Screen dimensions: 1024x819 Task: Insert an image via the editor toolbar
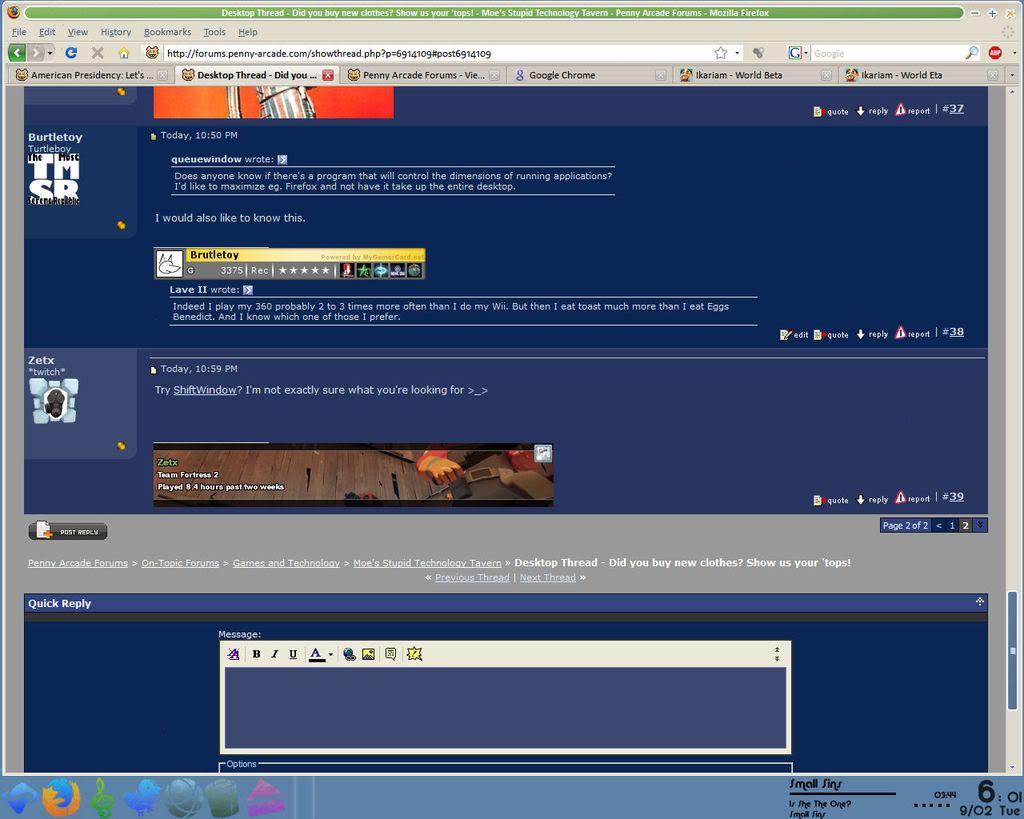click(x=368, y=654)
